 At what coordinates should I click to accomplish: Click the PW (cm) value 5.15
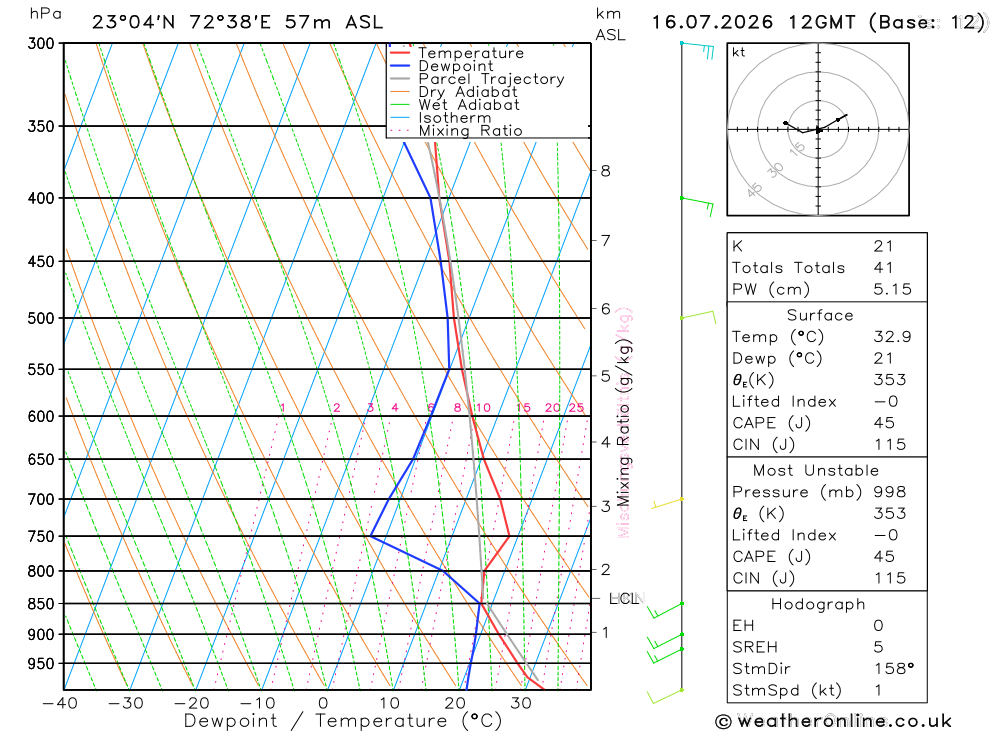pos(892,290)
